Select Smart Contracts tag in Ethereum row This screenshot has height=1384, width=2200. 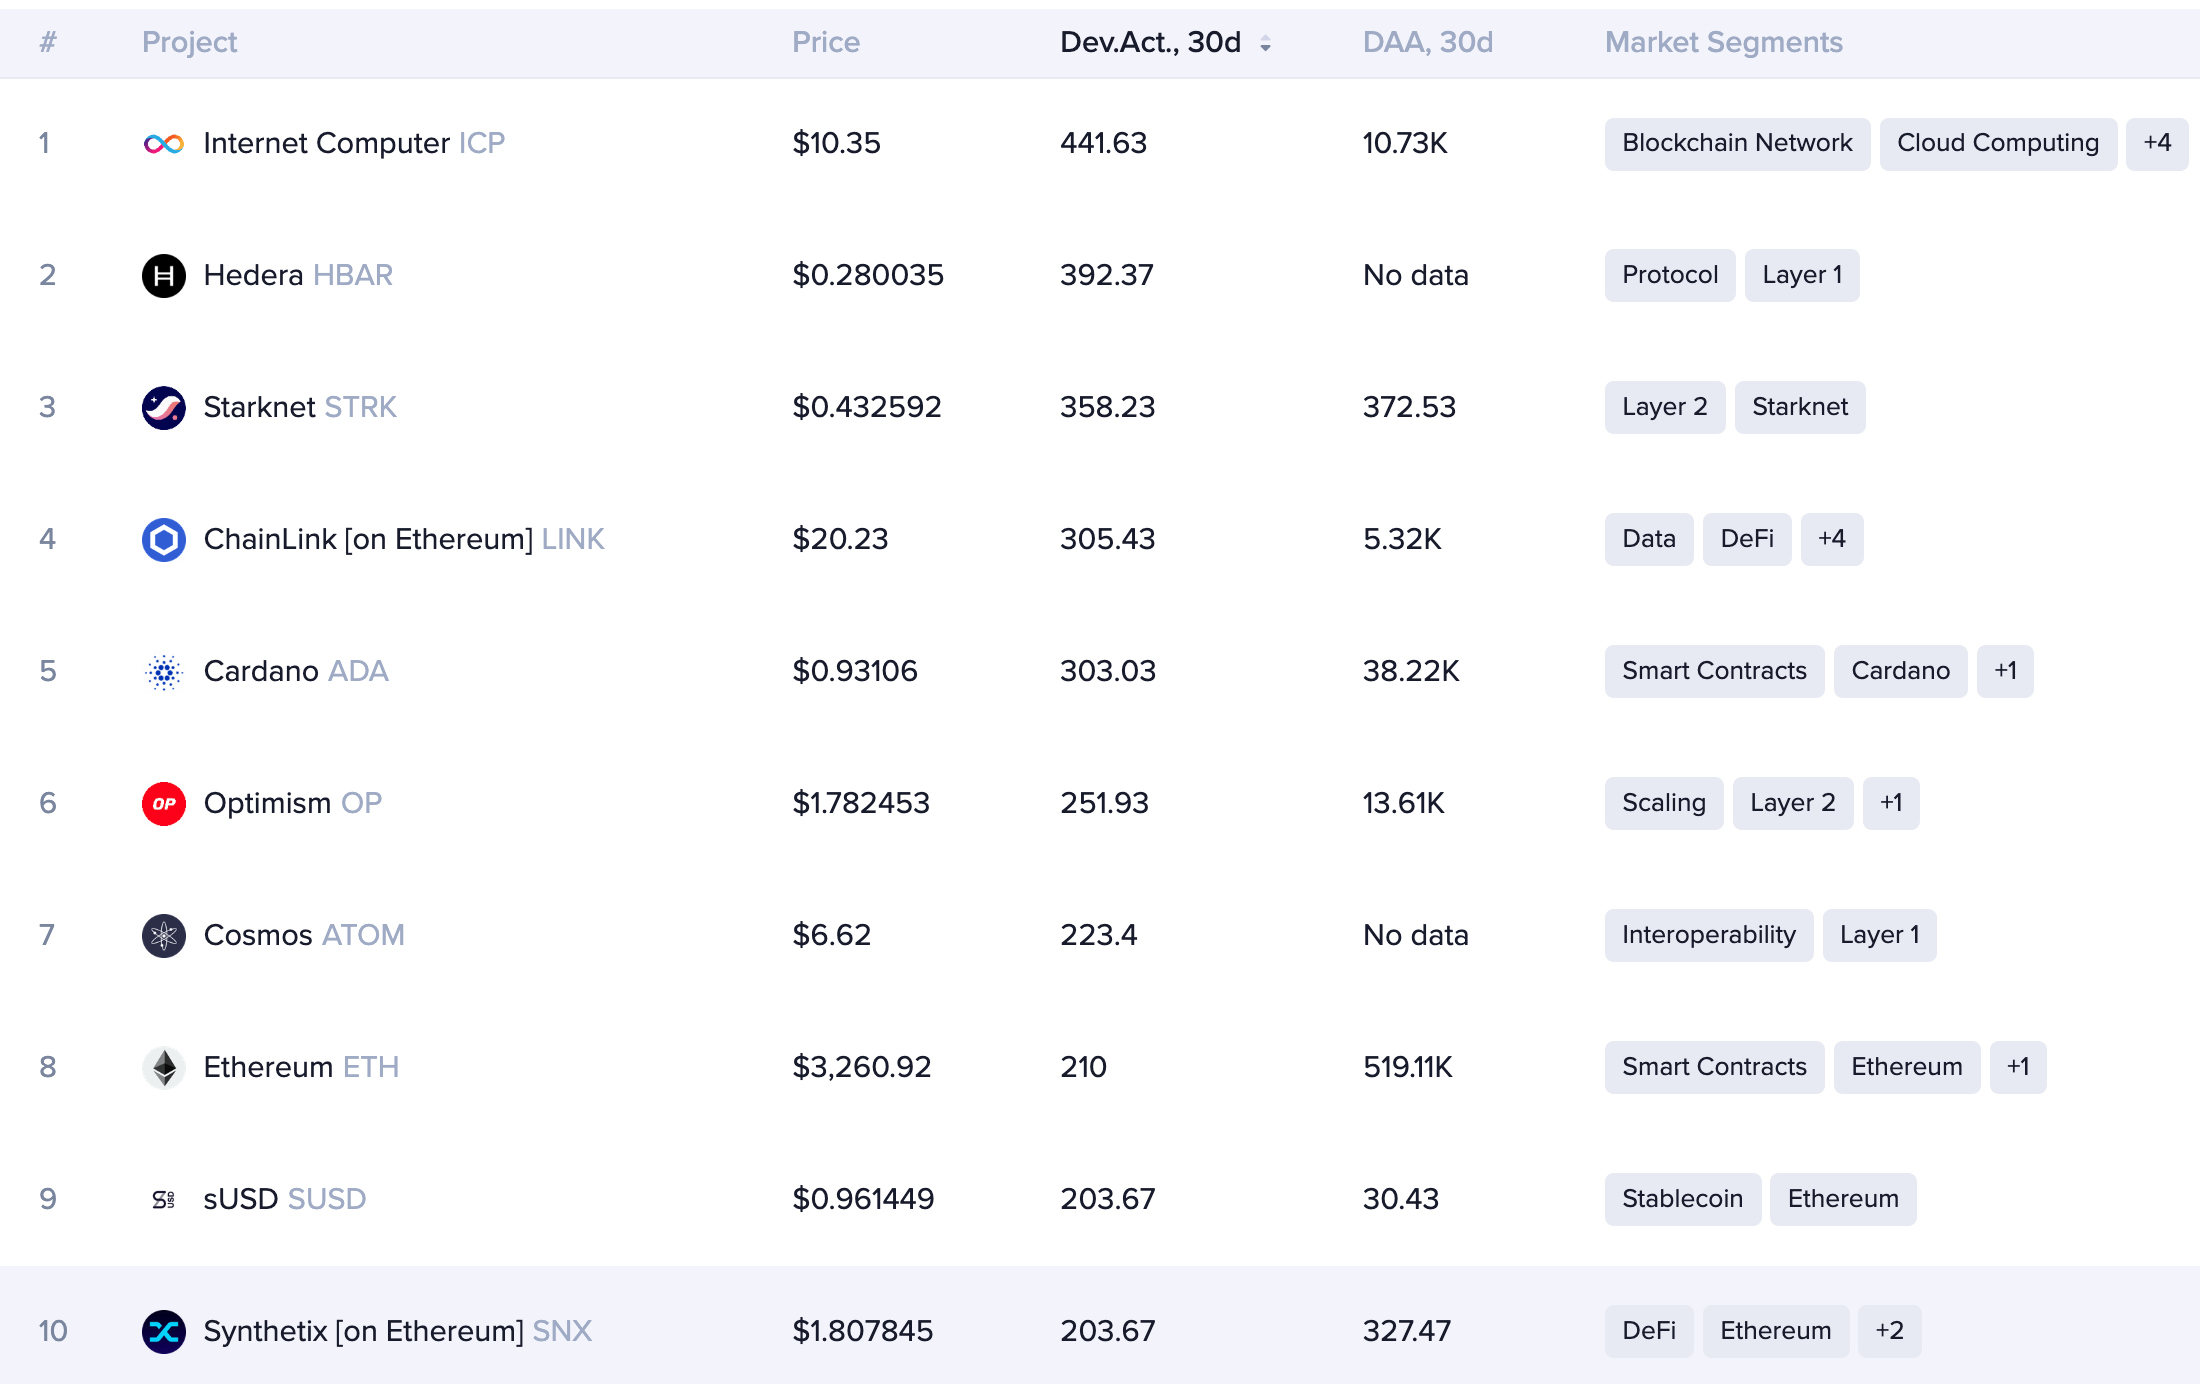click(x=1714, y=1068)
